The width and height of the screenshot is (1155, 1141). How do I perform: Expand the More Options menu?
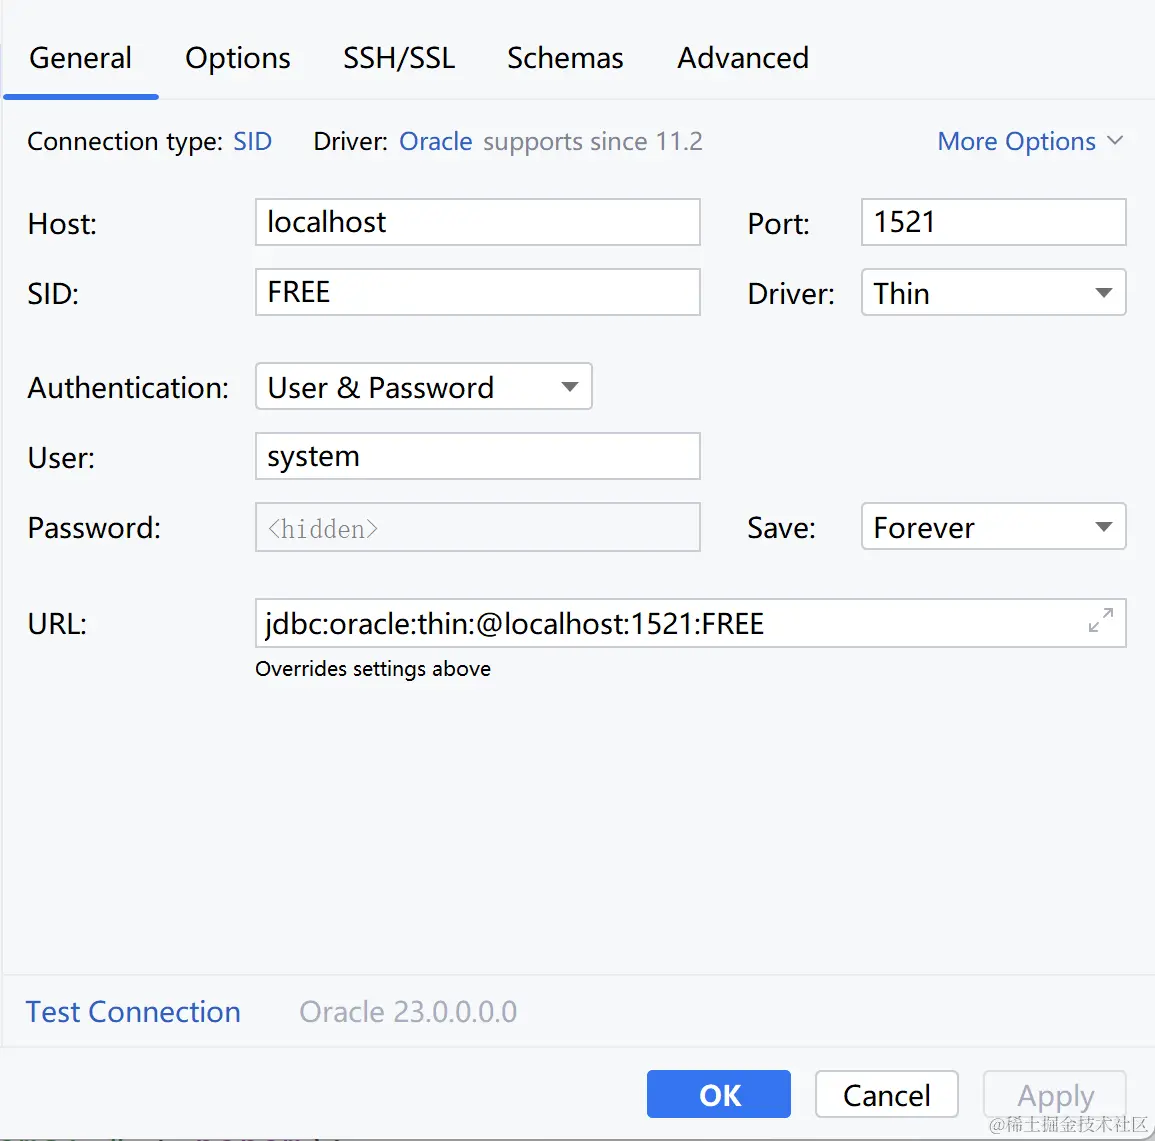pyautogui.click(x=1029, y=141)
